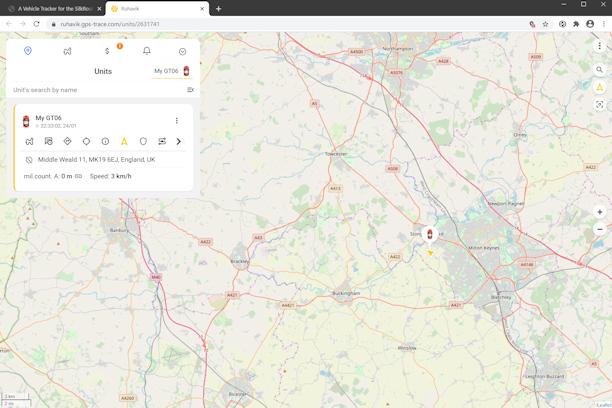Select the Ruhavik browser tab
Image resolution: width=612 pixels, height=408 pixels.
(x=157, y=9)
